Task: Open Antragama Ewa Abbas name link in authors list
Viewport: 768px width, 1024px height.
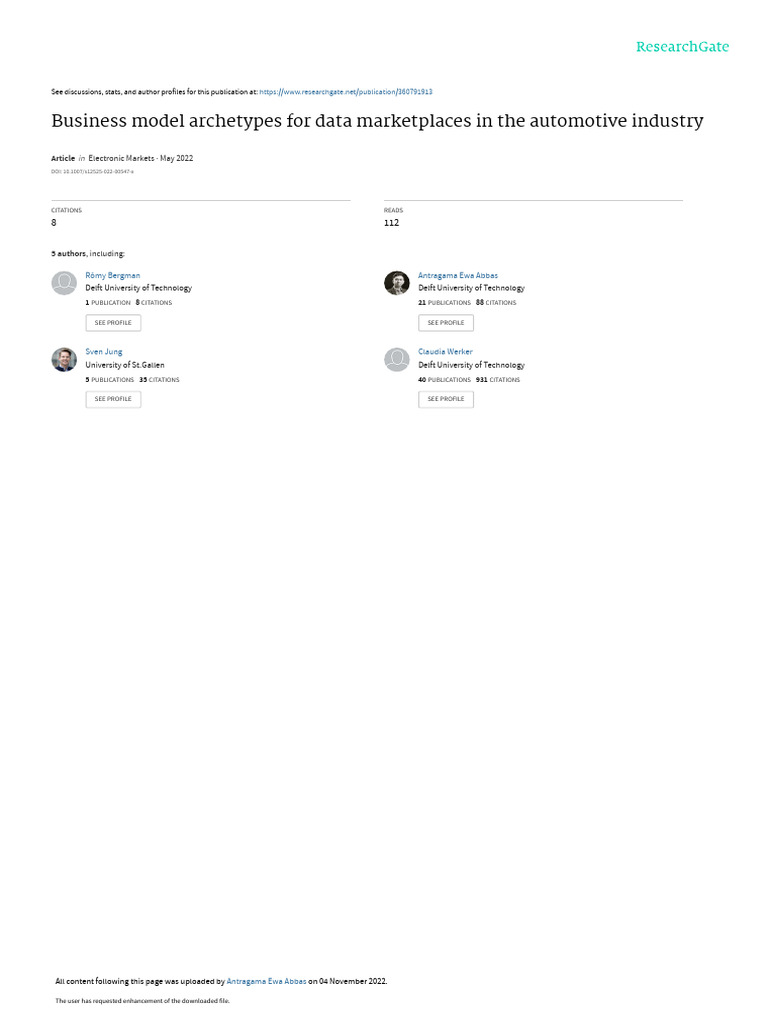Action: click(457, 275)
